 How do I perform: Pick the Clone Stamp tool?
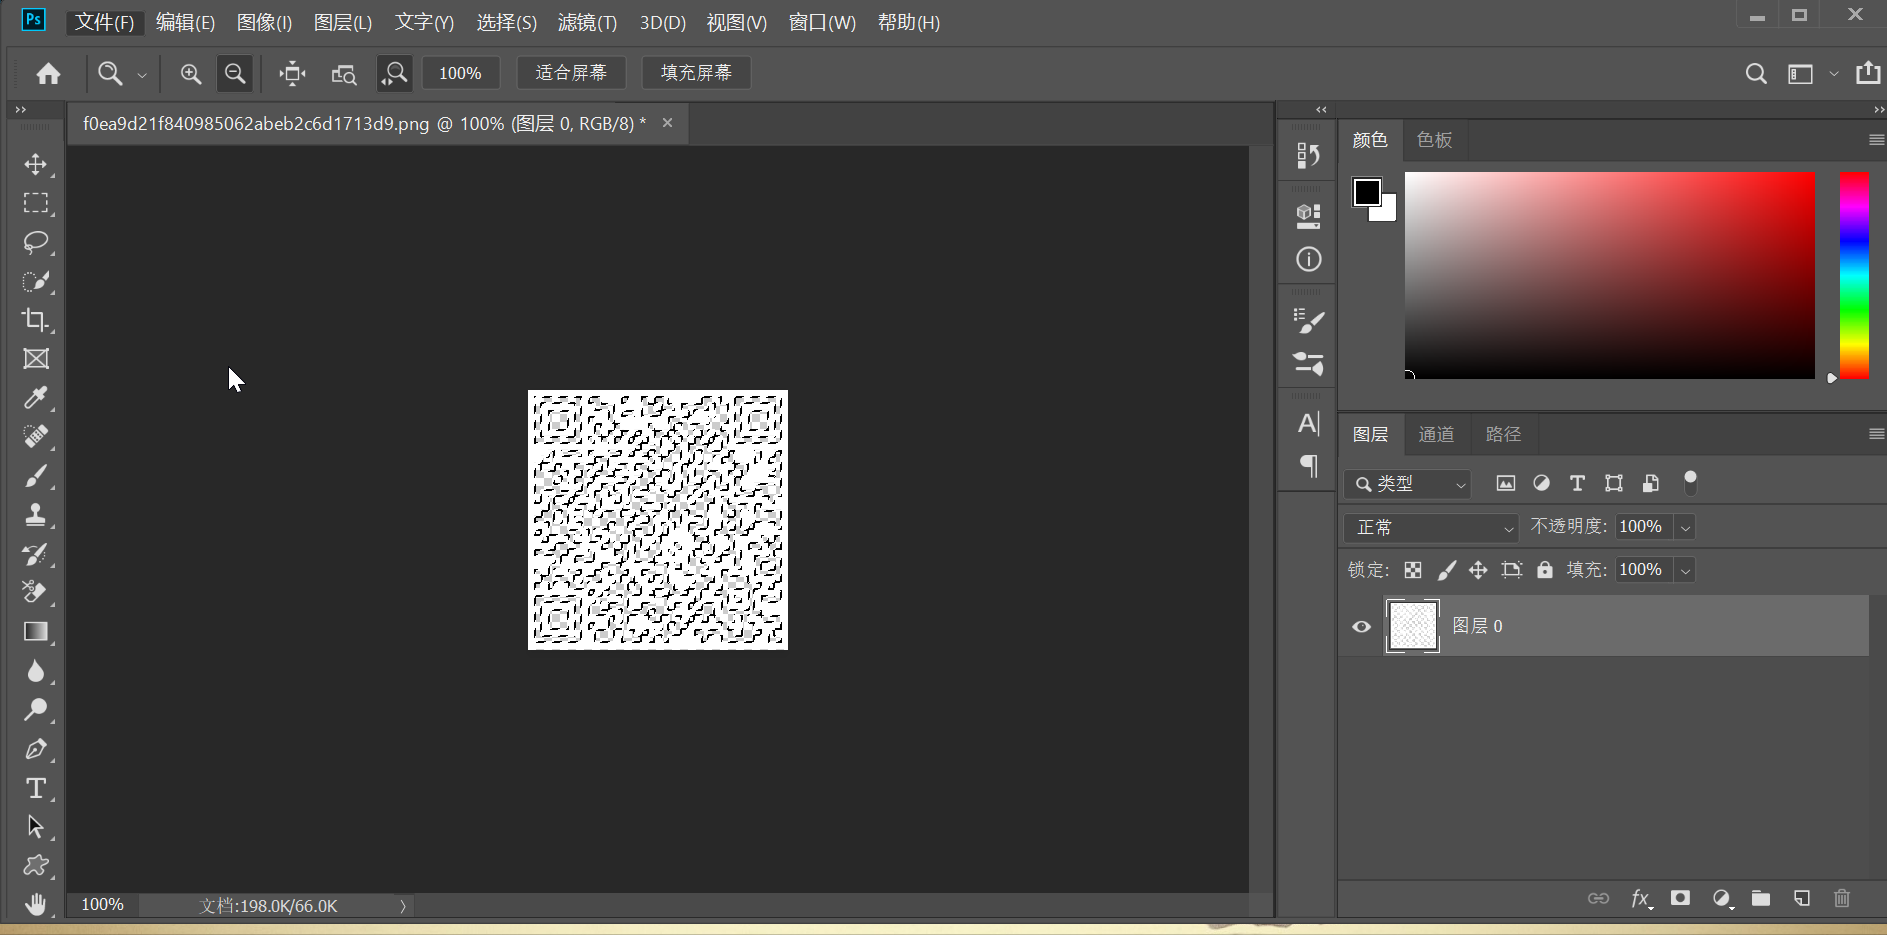click(x=36, y=515)
